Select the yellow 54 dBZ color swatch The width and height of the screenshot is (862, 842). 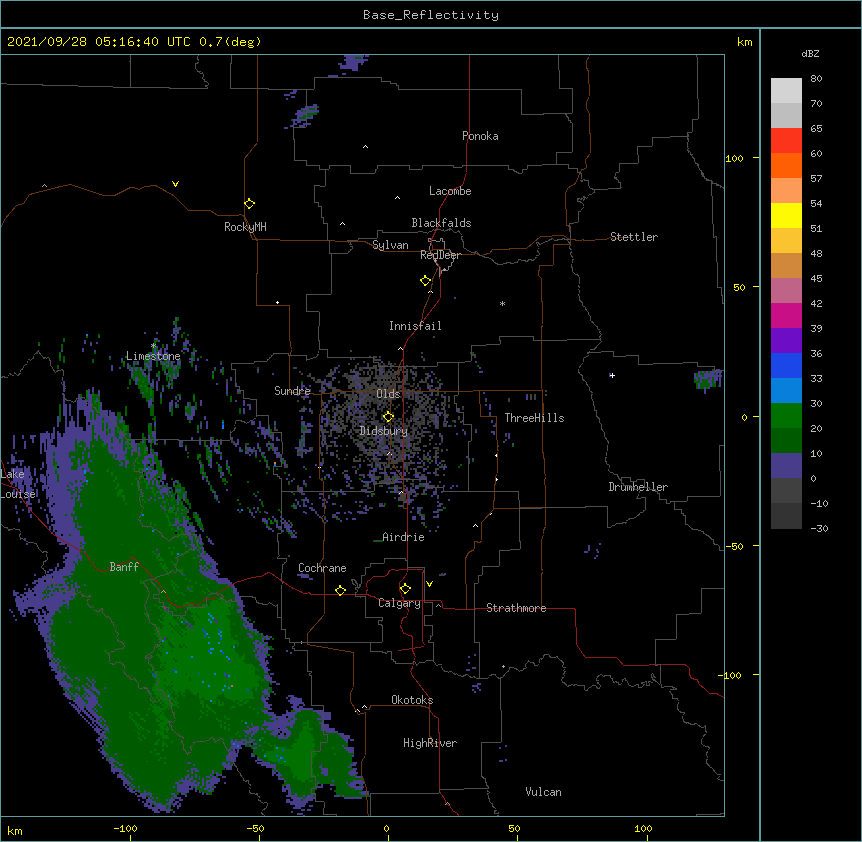click(x=786, y=215)
